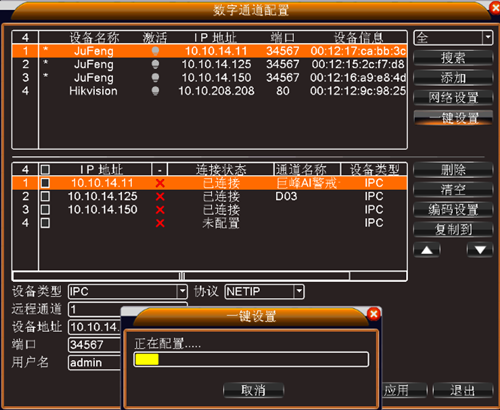This screenshot has height=410, width=500.
Task: Select channel row D03 10.10.14.125
Action: (x=209, y=196)
